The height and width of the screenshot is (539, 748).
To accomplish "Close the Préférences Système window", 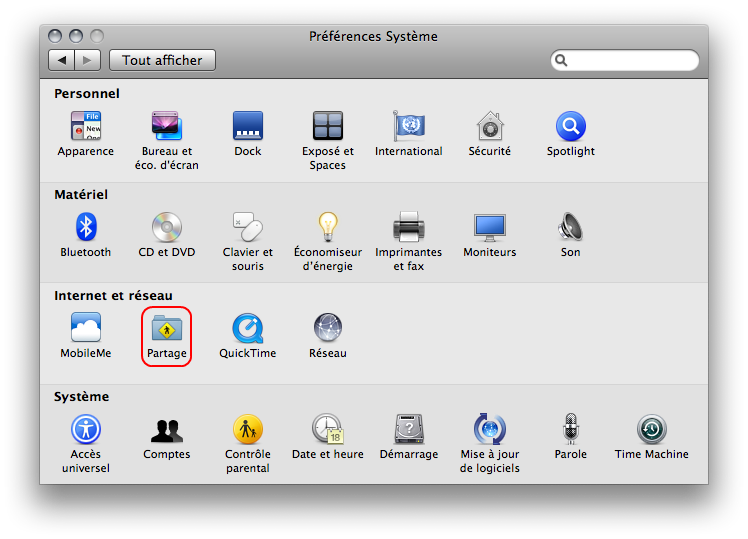I will [55, 36].
